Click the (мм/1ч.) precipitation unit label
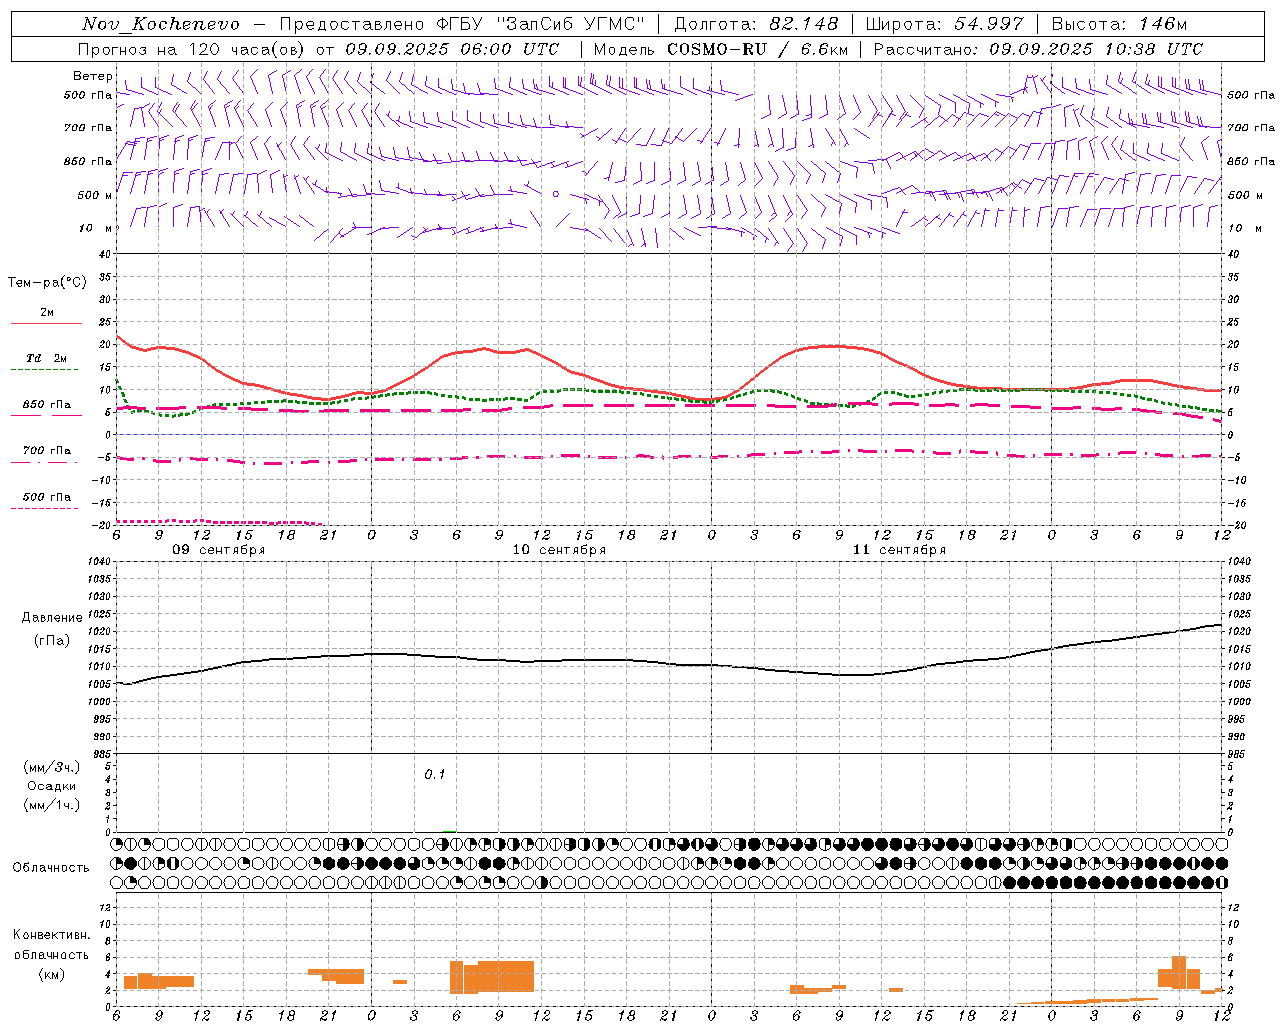Image resolution: width=1280 pixels, height=1024 pixels. coord(52,805)
